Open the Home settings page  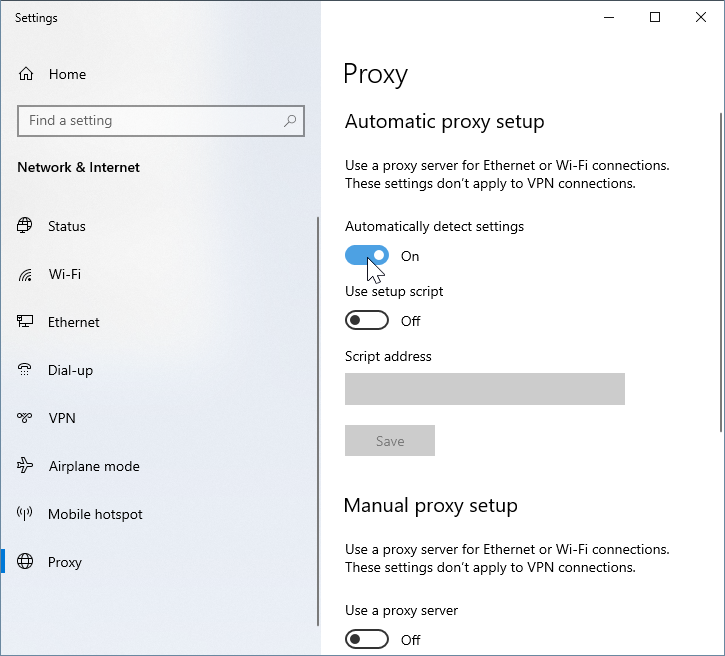(67, 74)
